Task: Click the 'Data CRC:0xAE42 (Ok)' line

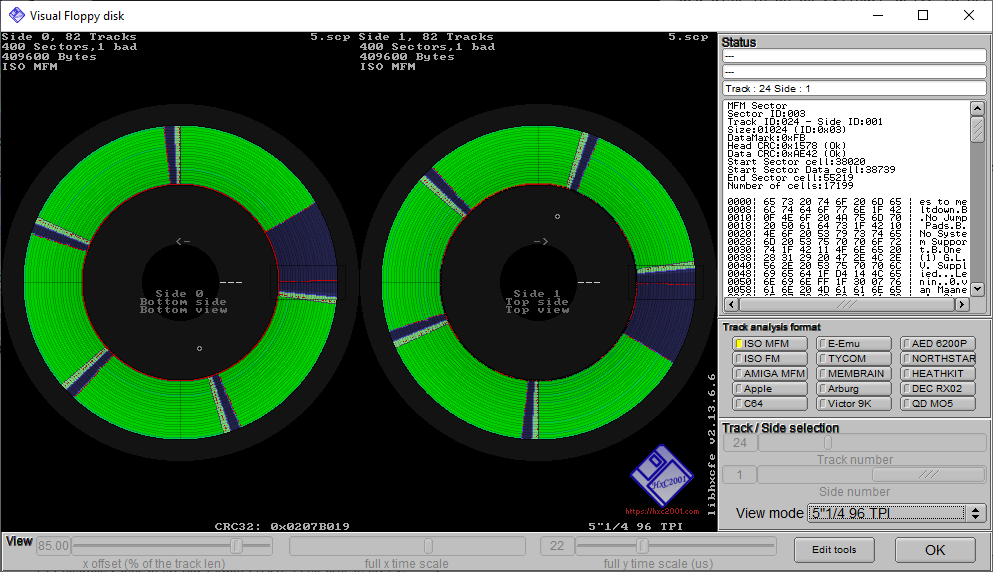Action: click(787, 154)
